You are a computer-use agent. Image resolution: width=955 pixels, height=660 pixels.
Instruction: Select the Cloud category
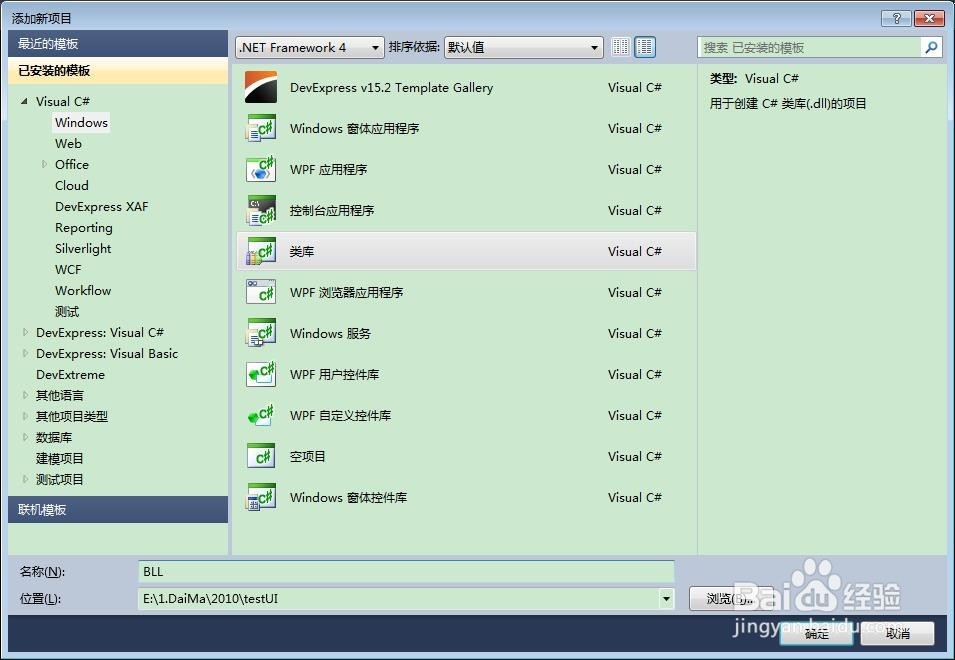(72, 186)
